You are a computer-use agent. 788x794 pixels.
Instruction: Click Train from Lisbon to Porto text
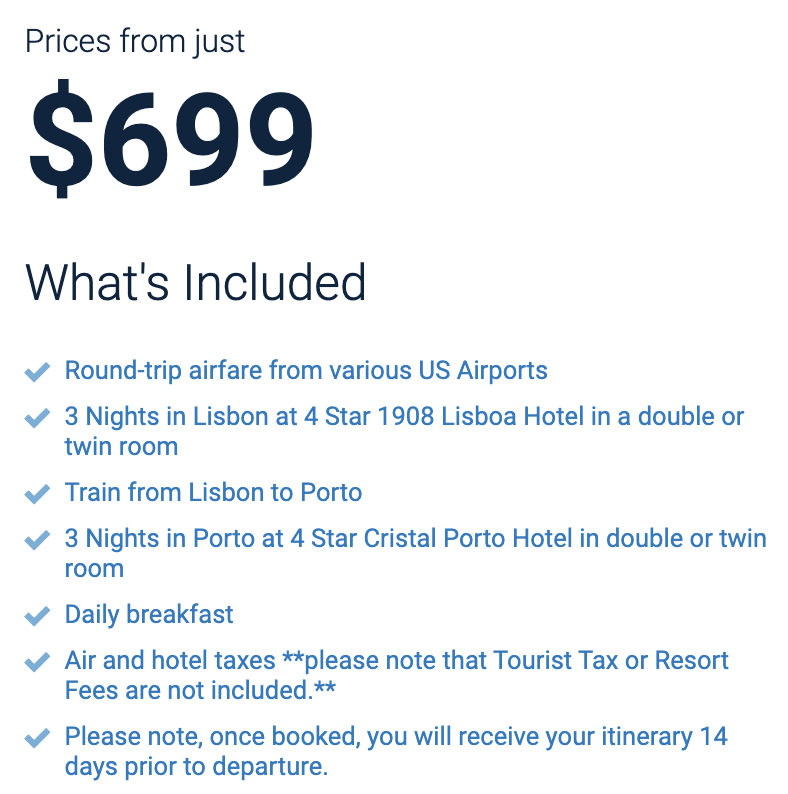213,492
